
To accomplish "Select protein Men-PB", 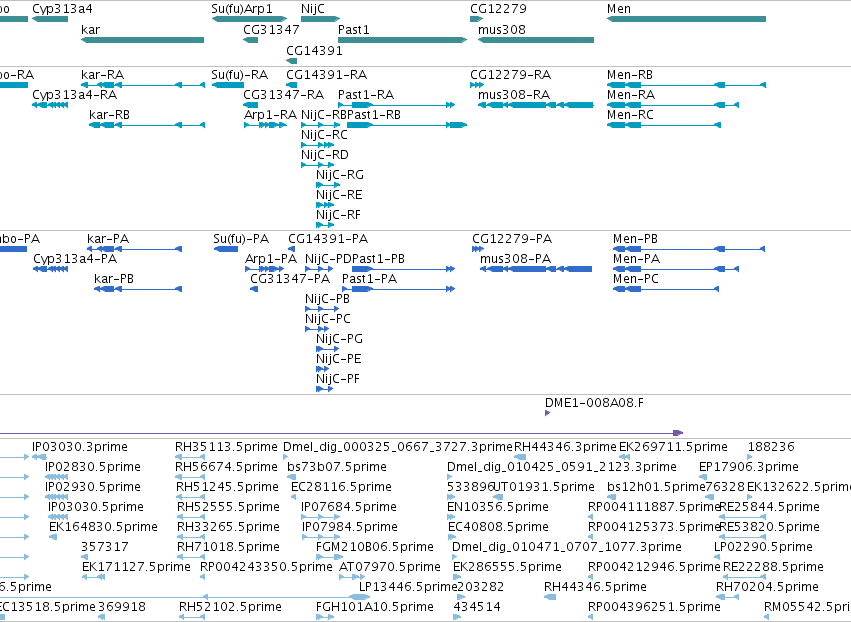I will pos(689,249).
